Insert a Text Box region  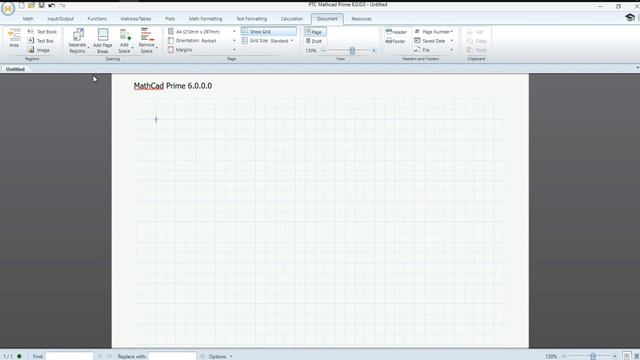tap(40, 41)
